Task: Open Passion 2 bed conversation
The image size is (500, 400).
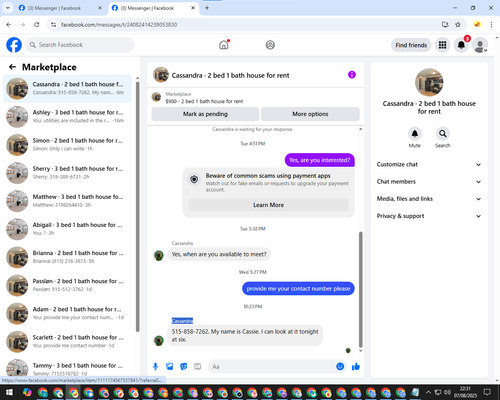Action: click(67, 285)
